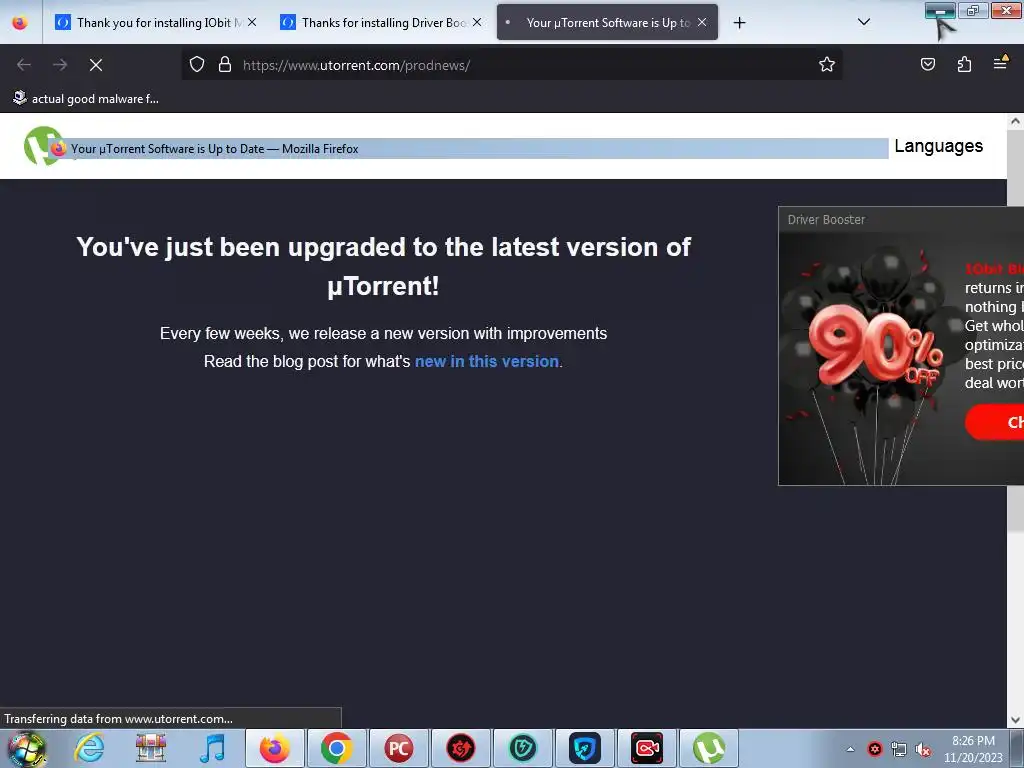1024x768 pixels.
Task: Click the µTorrent logo in header
Action: pos(43,146)
